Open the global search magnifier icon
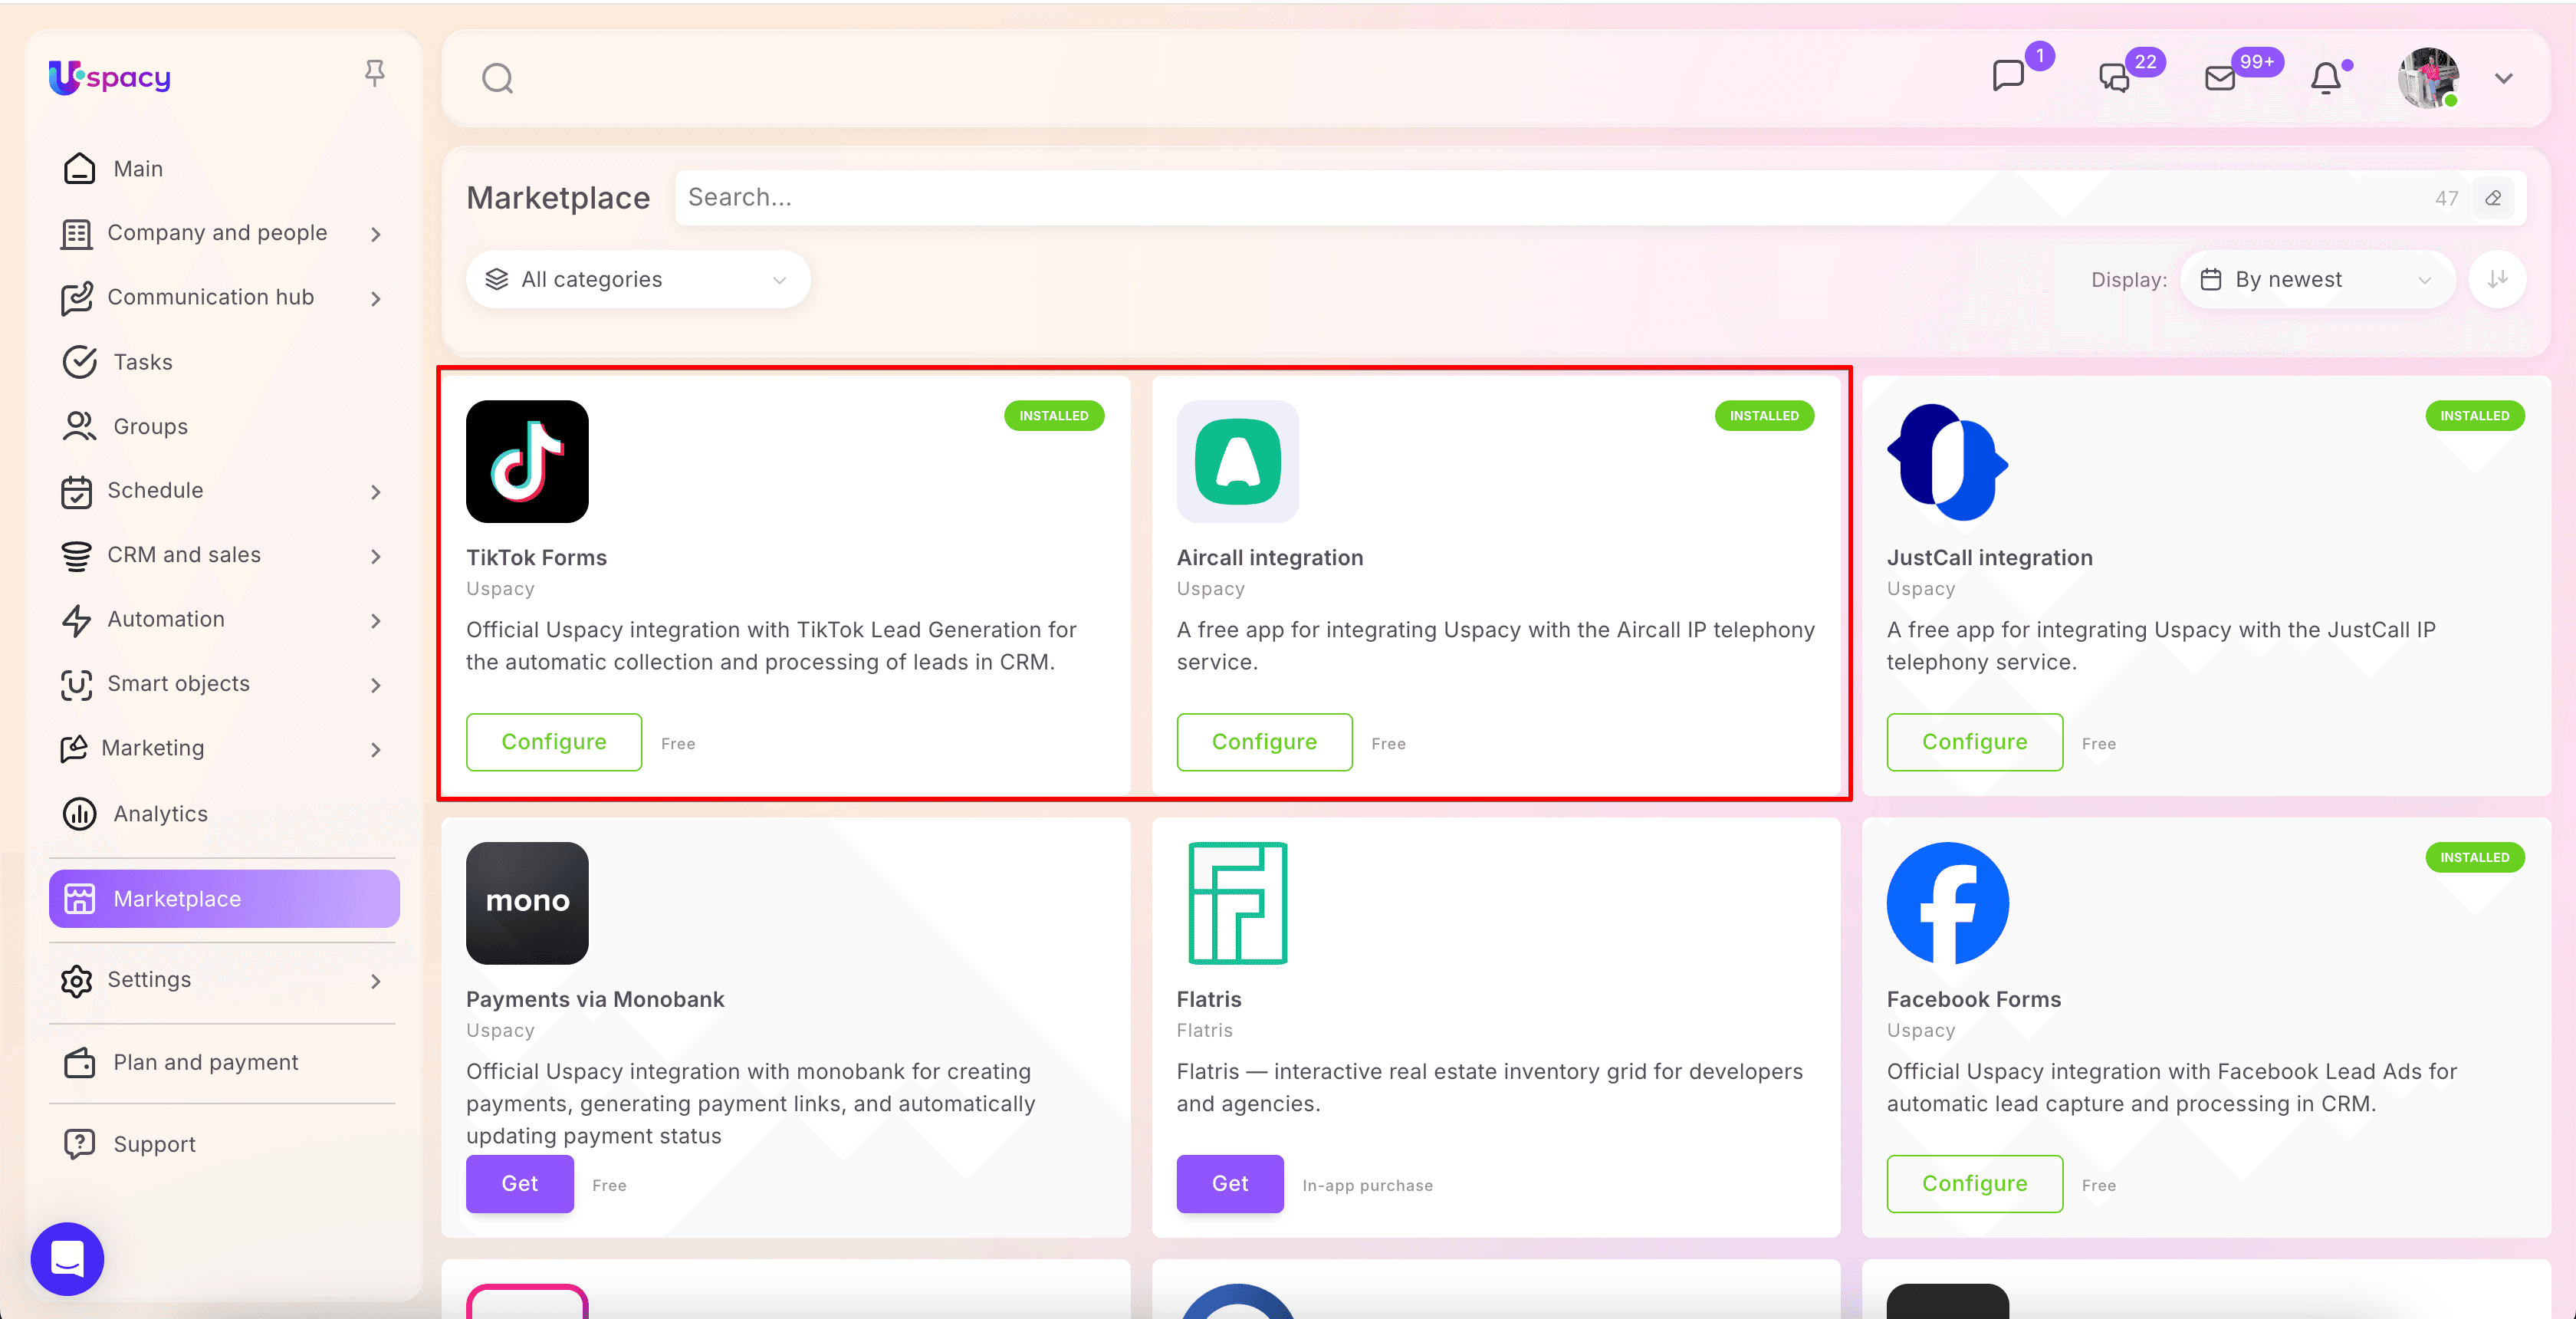The image size is (2576, 1319). pos(497,78)
